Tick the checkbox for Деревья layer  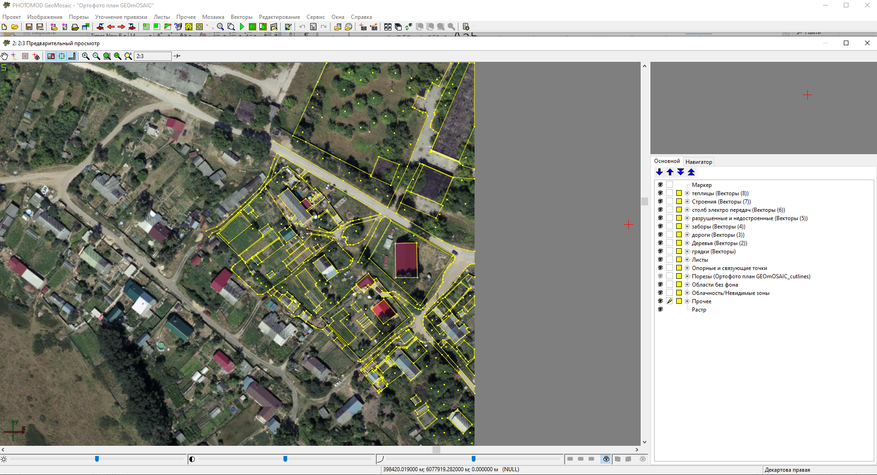click(x=669, y=243)
